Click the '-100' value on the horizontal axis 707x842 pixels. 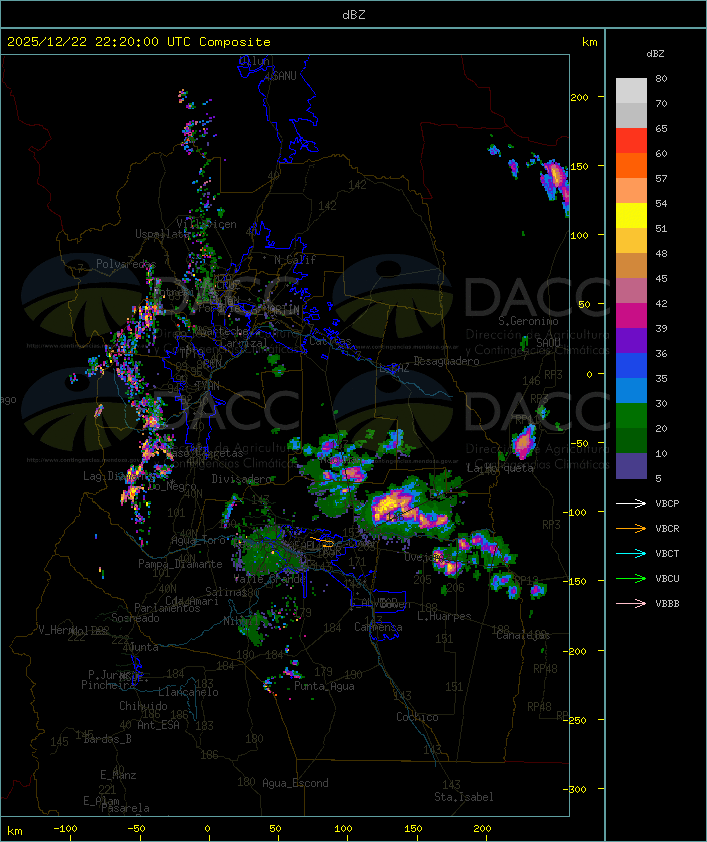(x=65, y=829)
